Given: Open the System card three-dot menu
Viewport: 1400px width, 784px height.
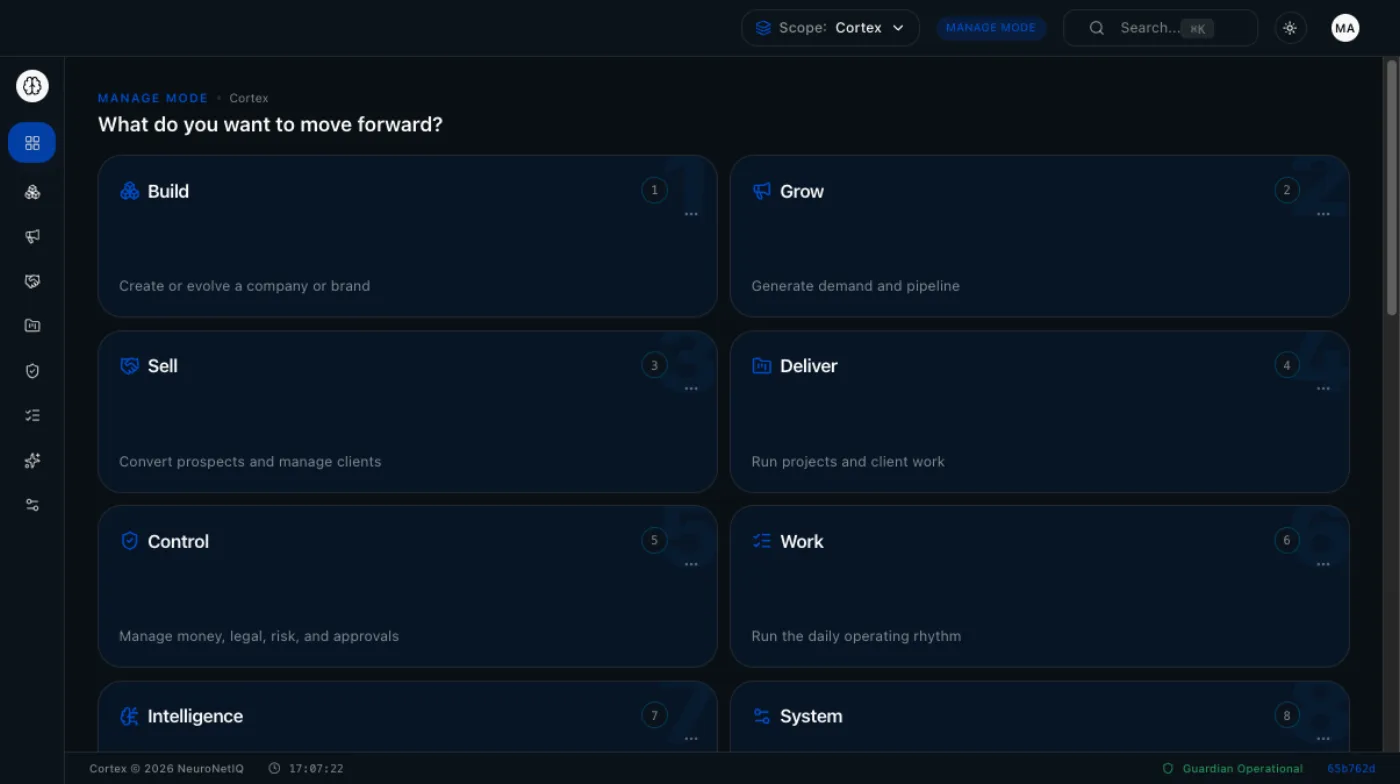Looking at the screenshot, I should pyautogui.click(x=1323, y=739).
